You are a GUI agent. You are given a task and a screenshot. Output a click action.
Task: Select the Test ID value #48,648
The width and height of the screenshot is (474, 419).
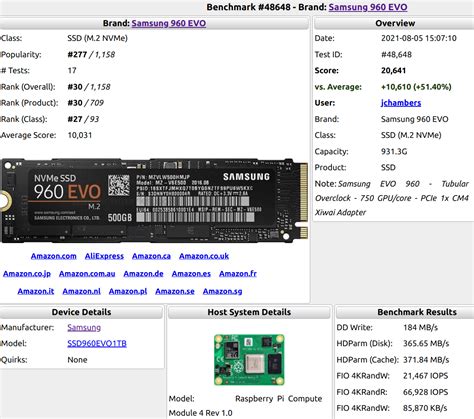tap(396, 54)
